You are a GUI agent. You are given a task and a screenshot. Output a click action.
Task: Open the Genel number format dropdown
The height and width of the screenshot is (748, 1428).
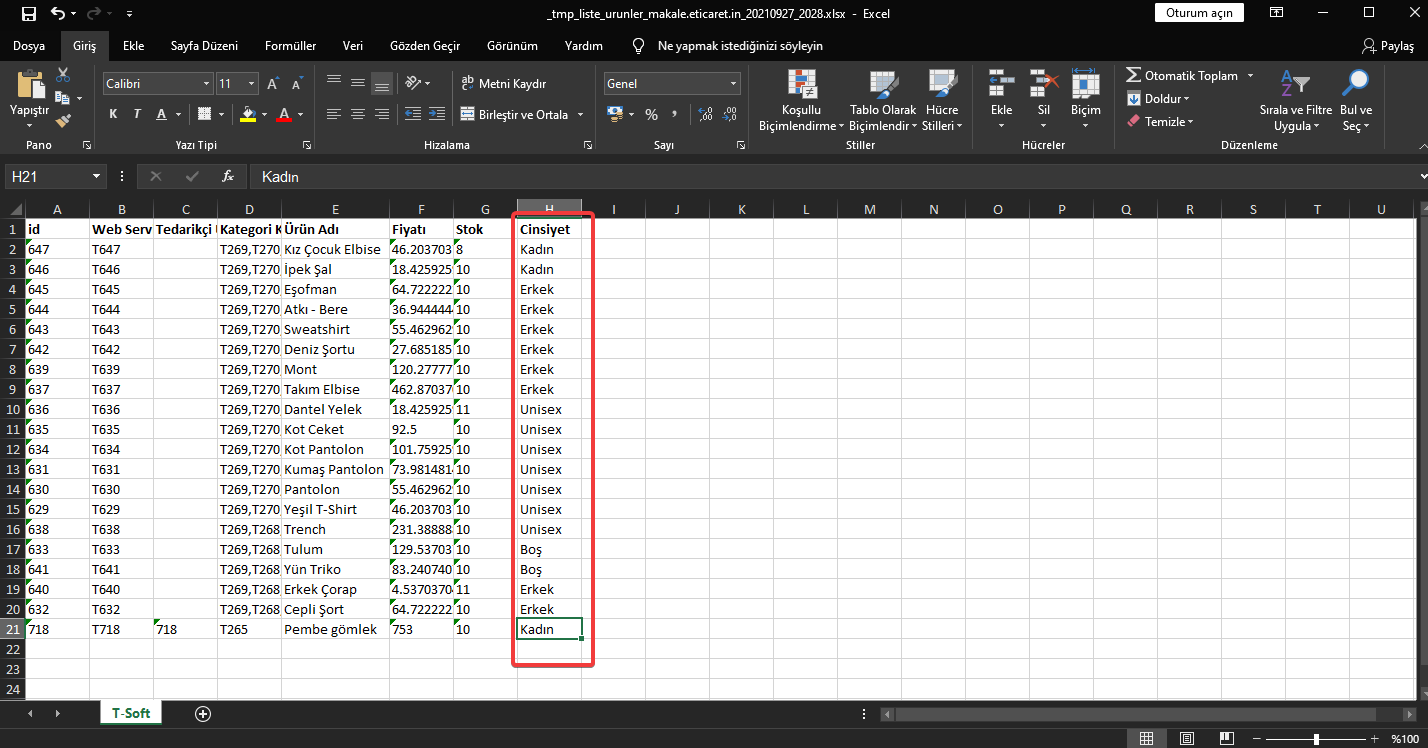tap(734, 84)
